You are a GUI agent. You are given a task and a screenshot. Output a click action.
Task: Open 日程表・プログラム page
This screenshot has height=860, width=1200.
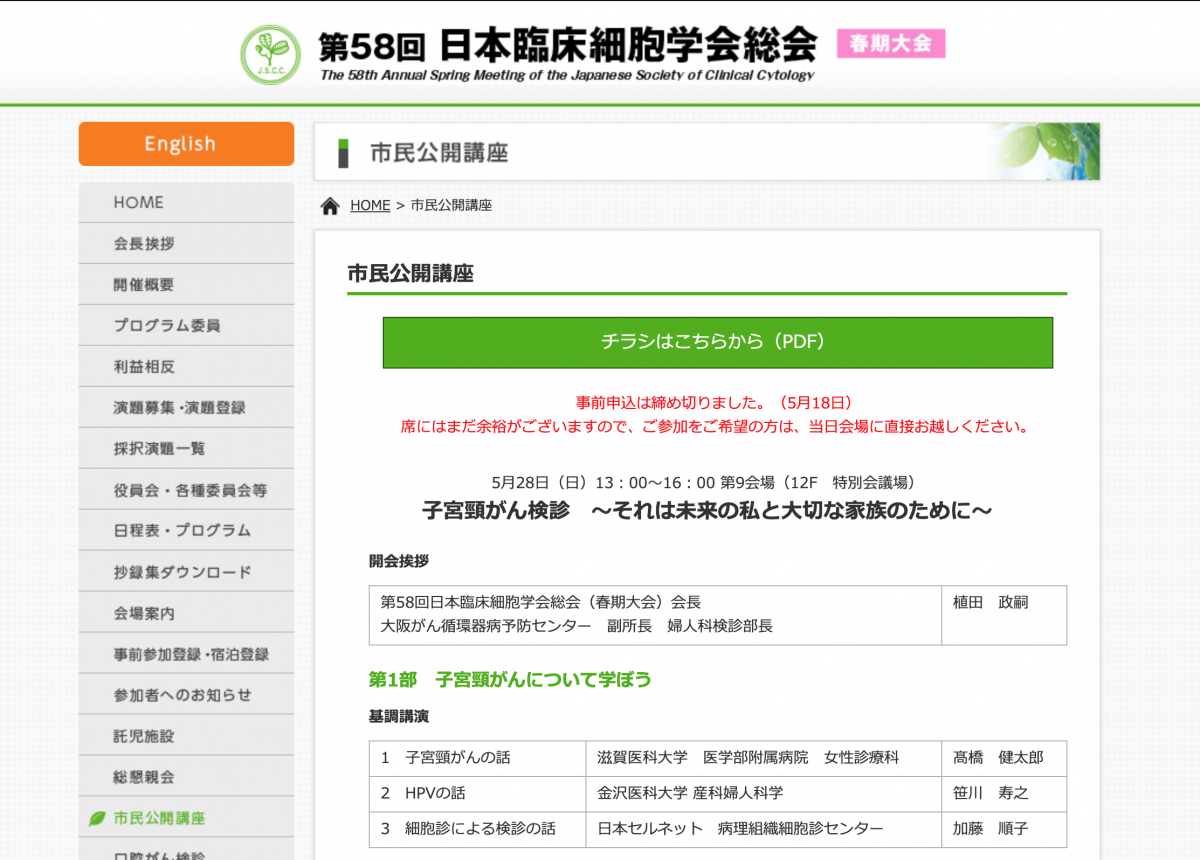tap(186, 530)
